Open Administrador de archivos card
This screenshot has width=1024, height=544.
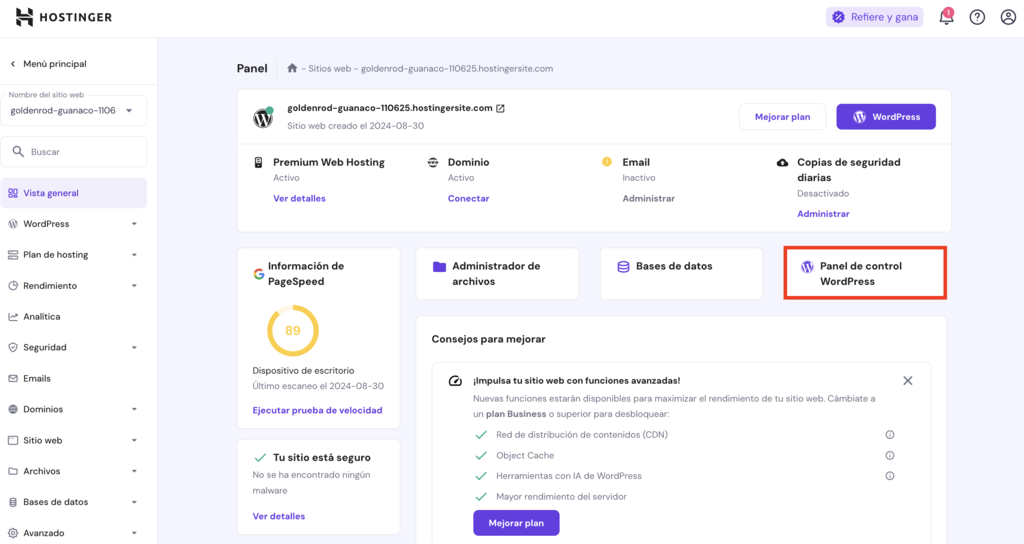[x=497, y=274]
